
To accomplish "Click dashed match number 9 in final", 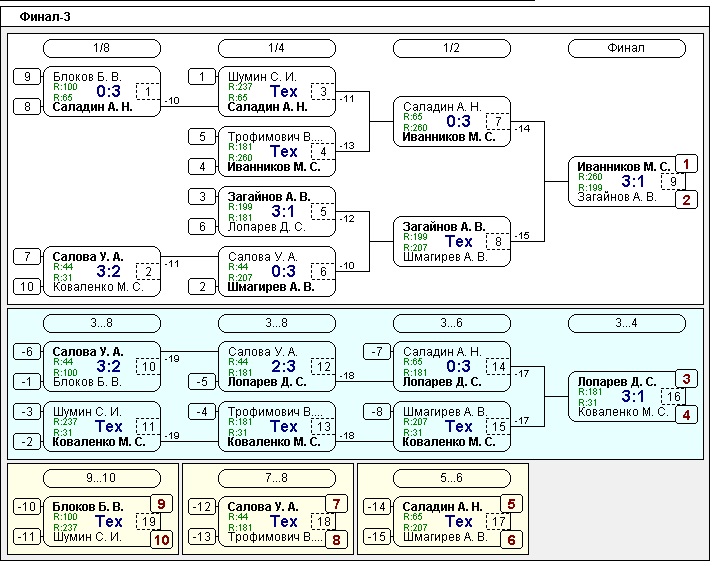I will [x=673, y=182].
